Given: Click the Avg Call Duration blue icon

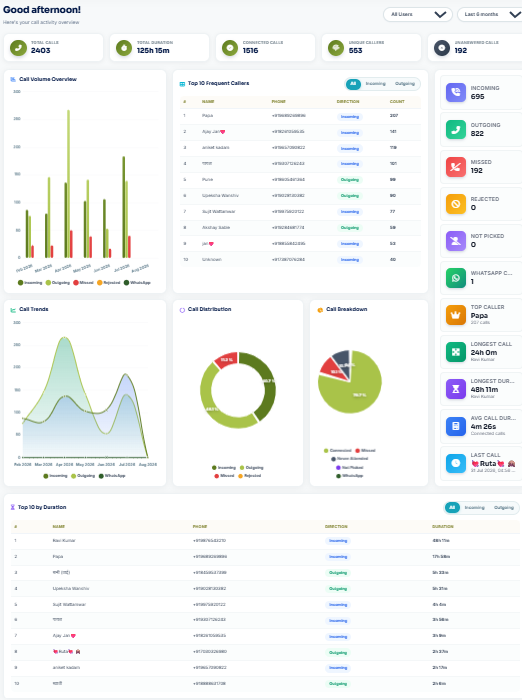Looking at the screenshot, I should tap(455, 426).
